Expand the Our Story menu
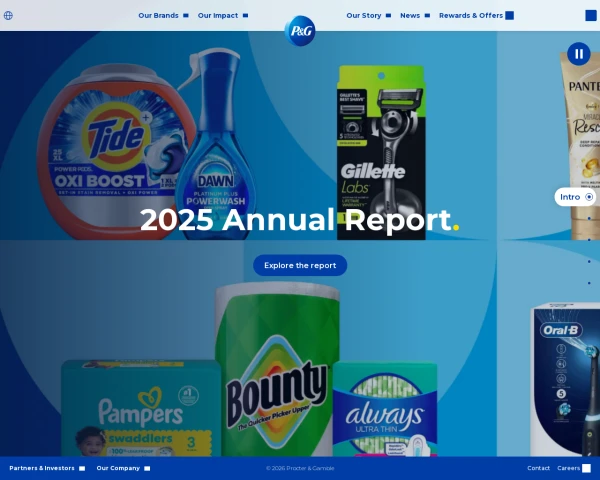 point(368,15)
